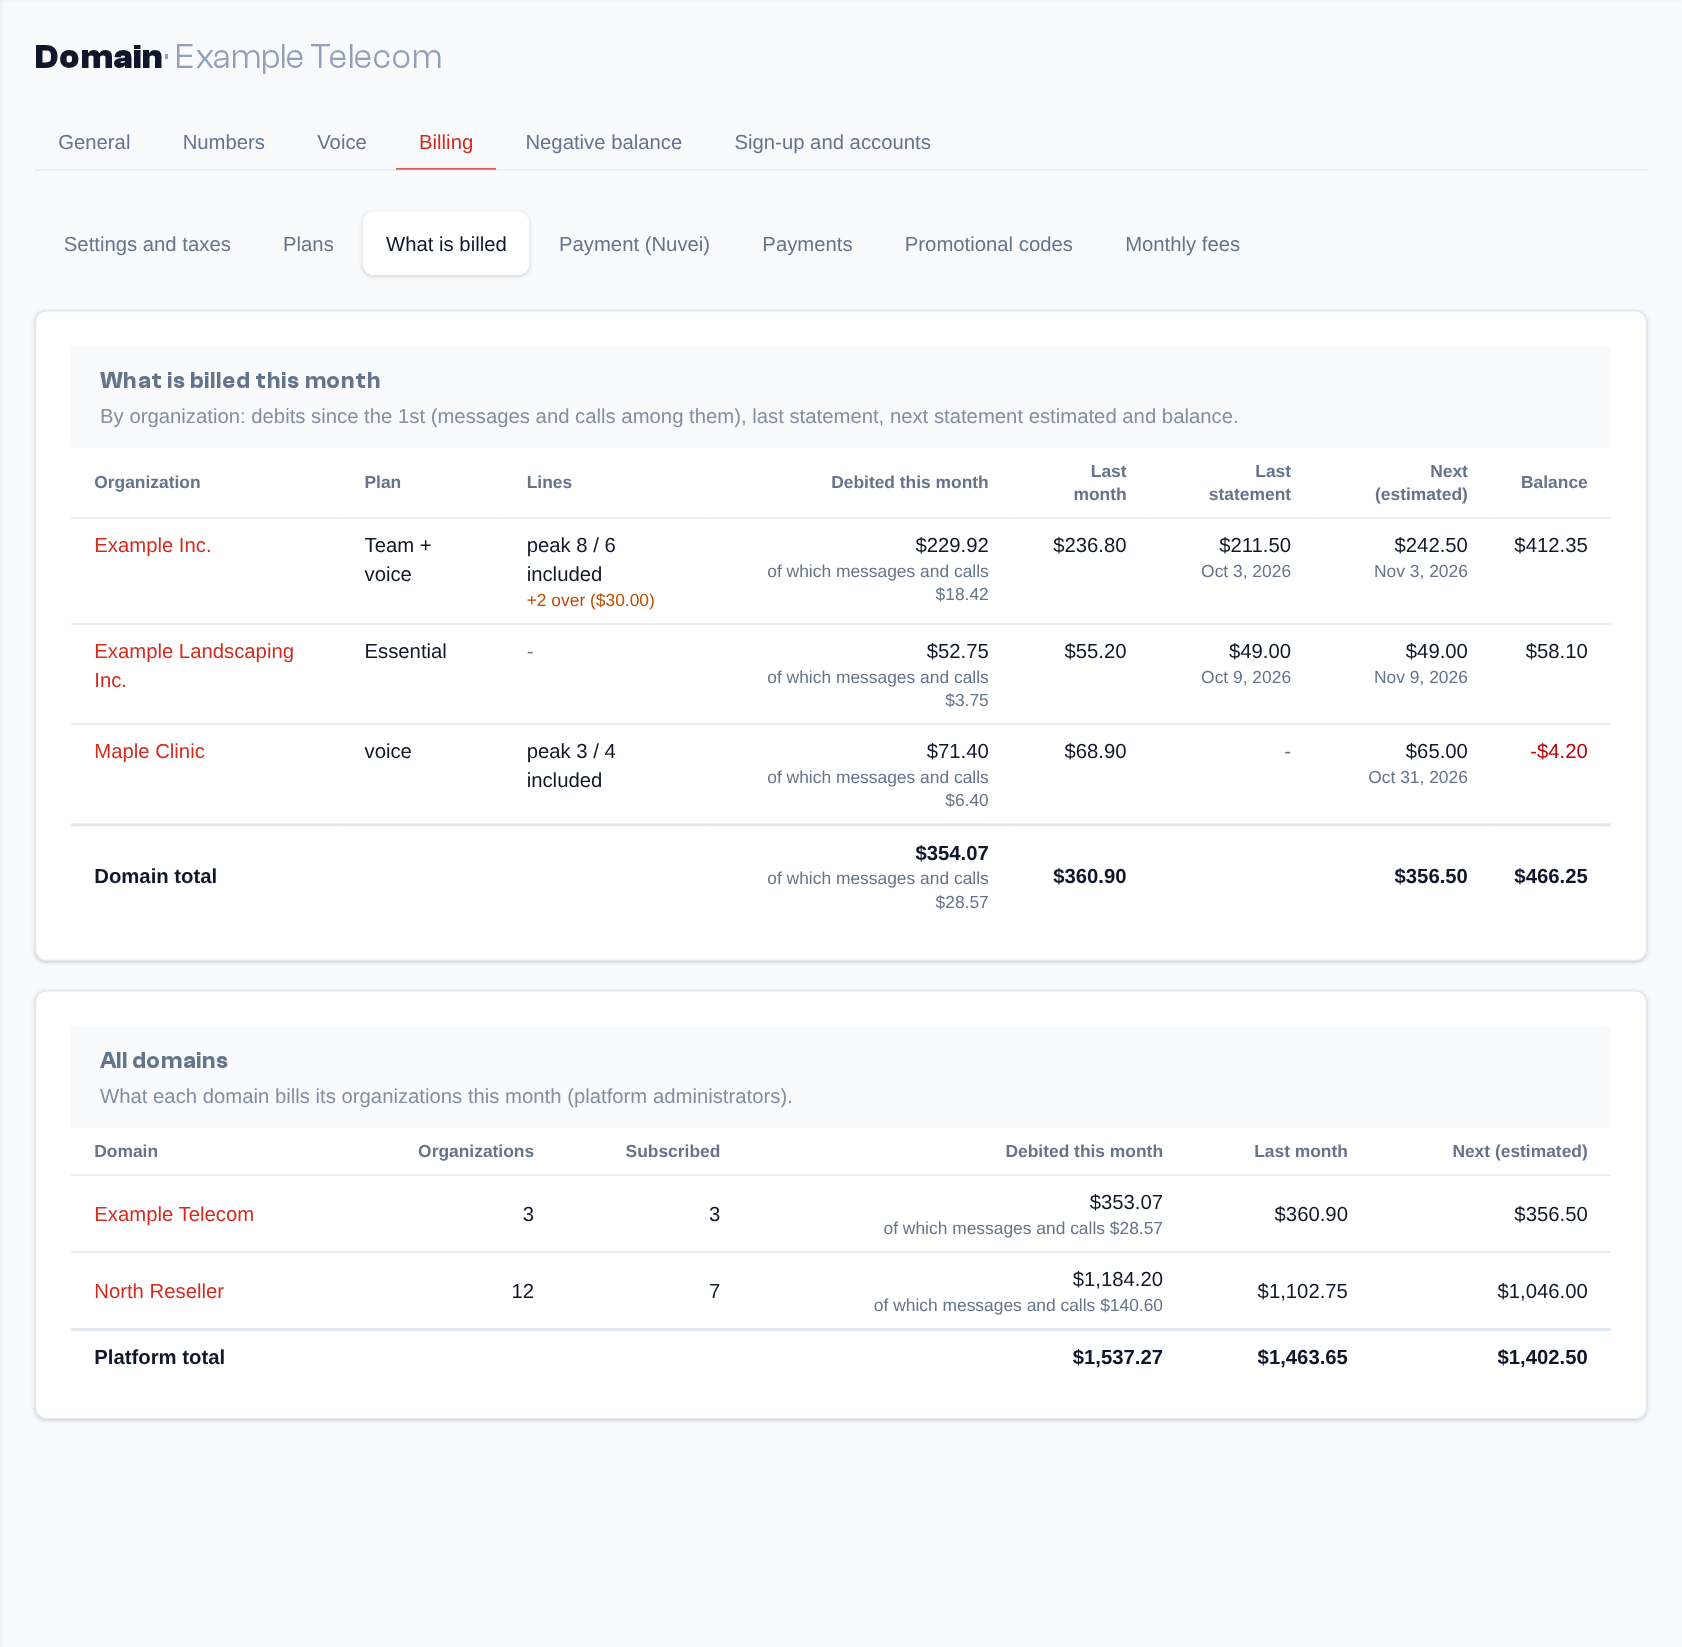Open the Maple Clinic organization link
The width and height of the screenshot is (1682, 1647).
pyautogui.click(x=149, y=751)
